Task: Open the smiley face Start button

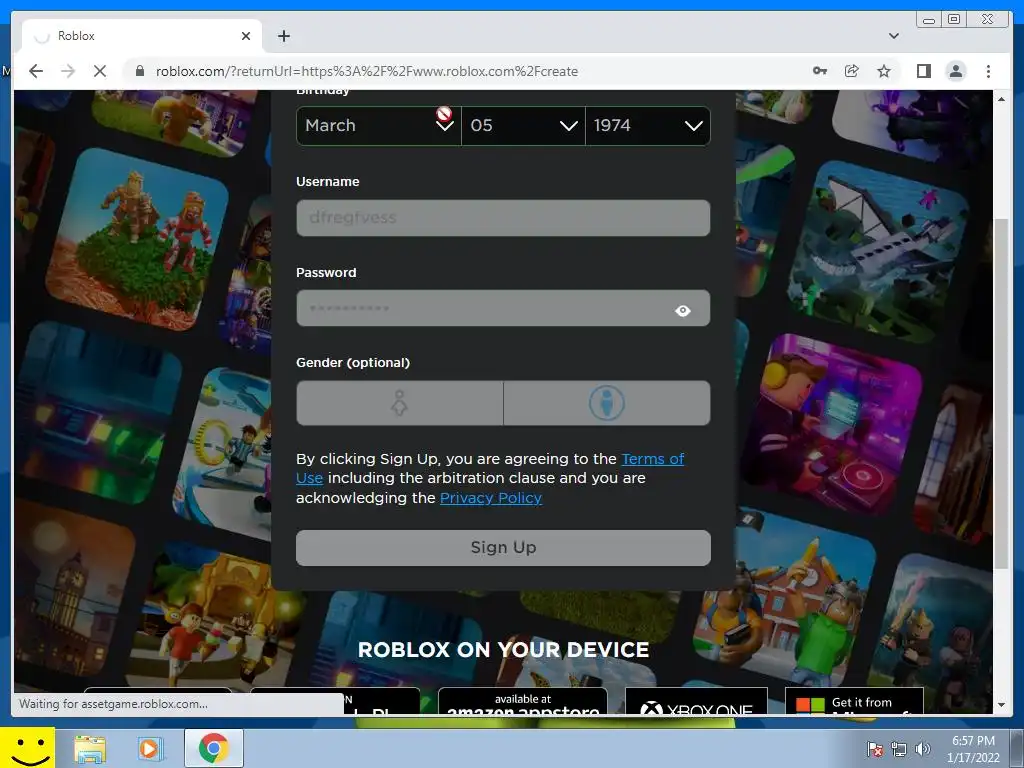Action: tap(27, 748)
